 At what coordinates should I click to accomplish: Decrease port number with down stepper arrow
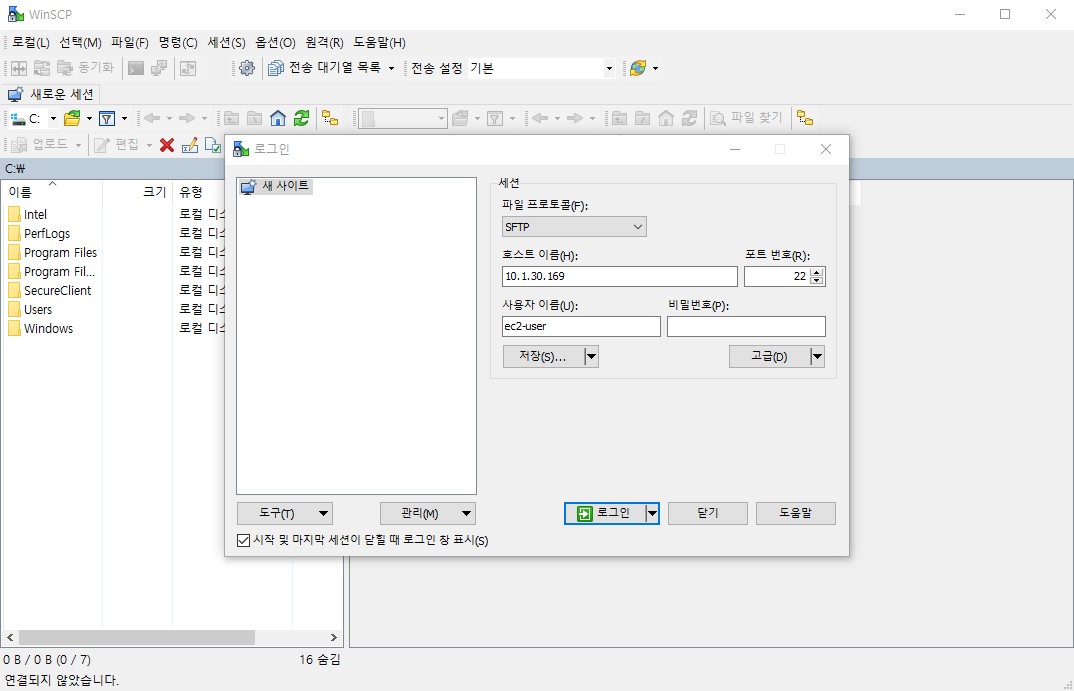click(816, 280)
